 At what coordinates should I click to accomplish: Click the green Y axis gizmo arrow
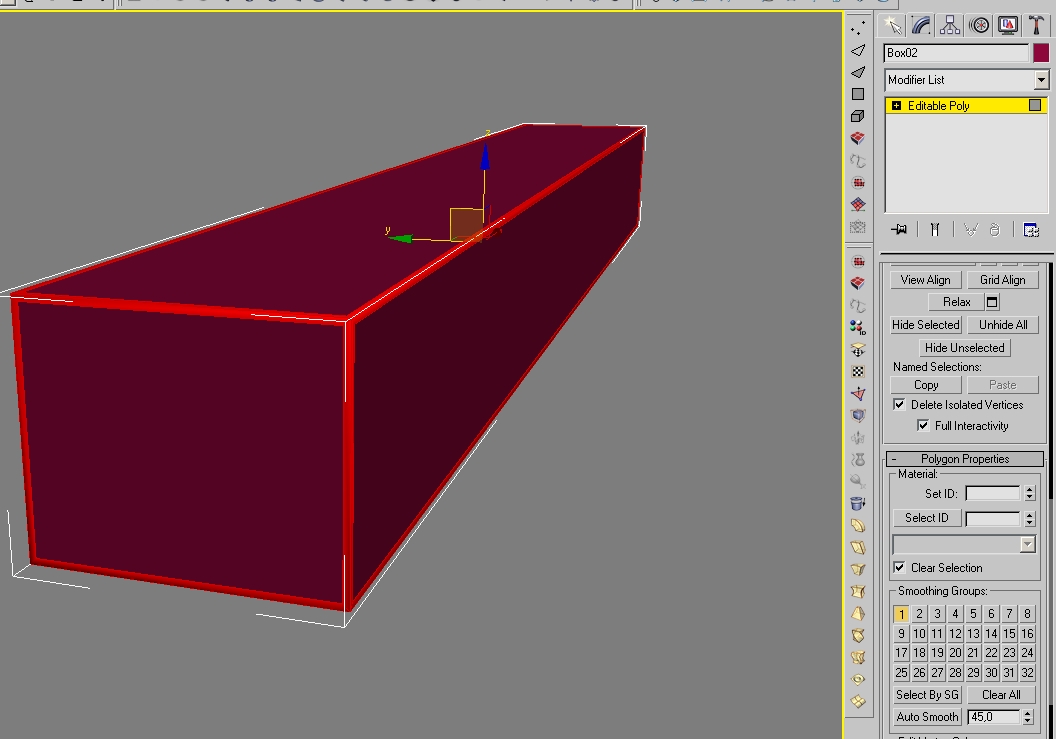click(402, 238)
